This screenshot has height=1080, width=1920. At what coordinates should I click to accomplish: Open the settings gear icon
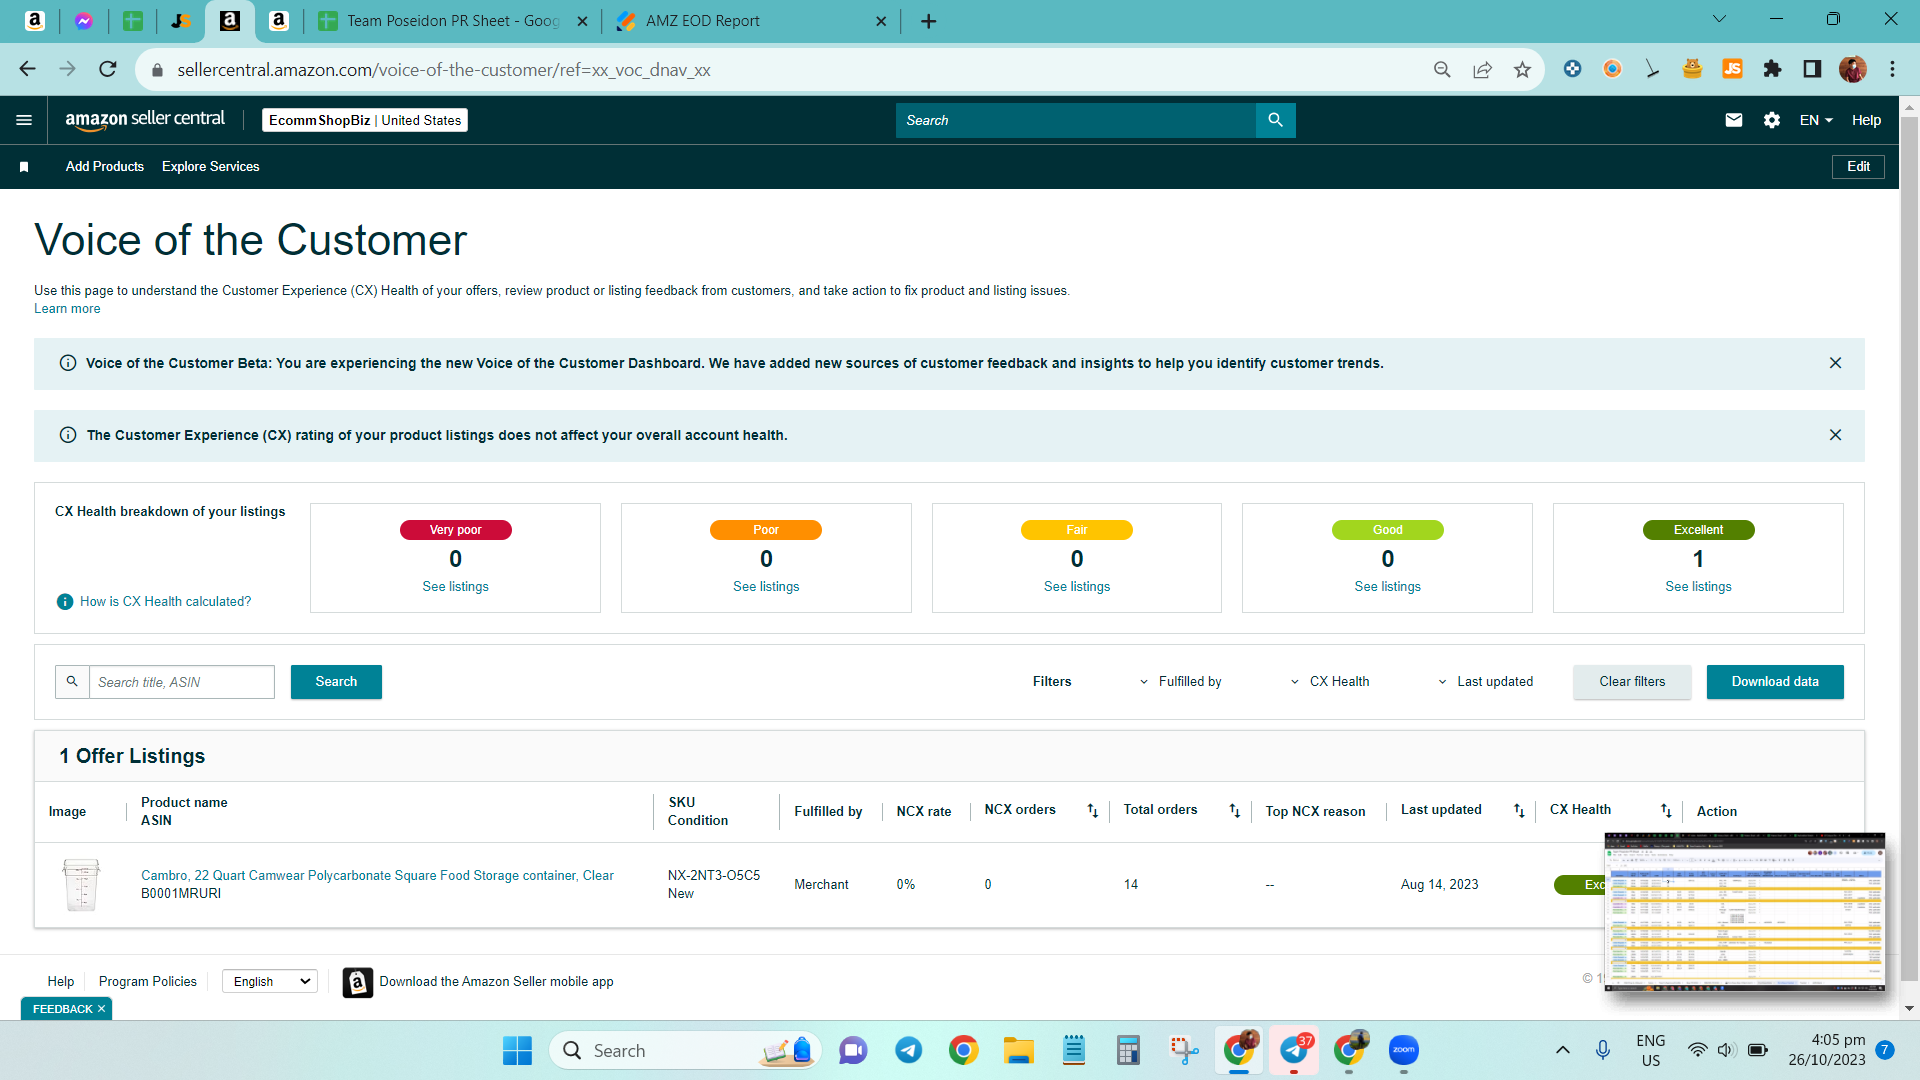1772,120
